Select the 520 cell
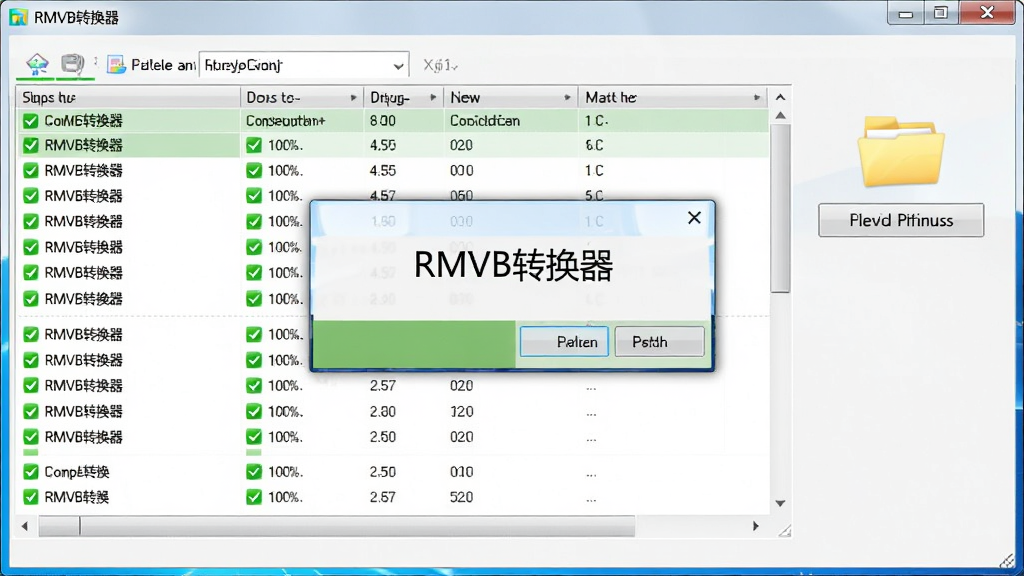Viewport: 1024px width, 576px height. (x=461, y=497)
